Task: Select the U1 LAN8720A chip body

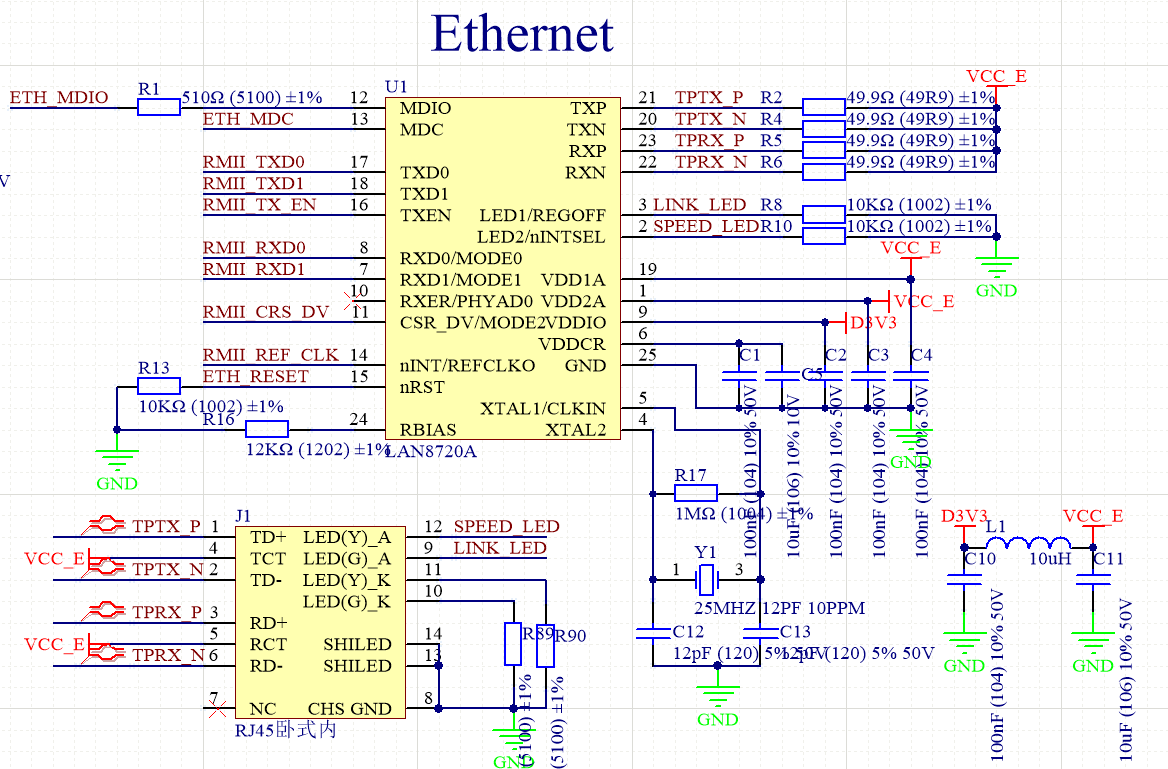Action: coord(503,268)
